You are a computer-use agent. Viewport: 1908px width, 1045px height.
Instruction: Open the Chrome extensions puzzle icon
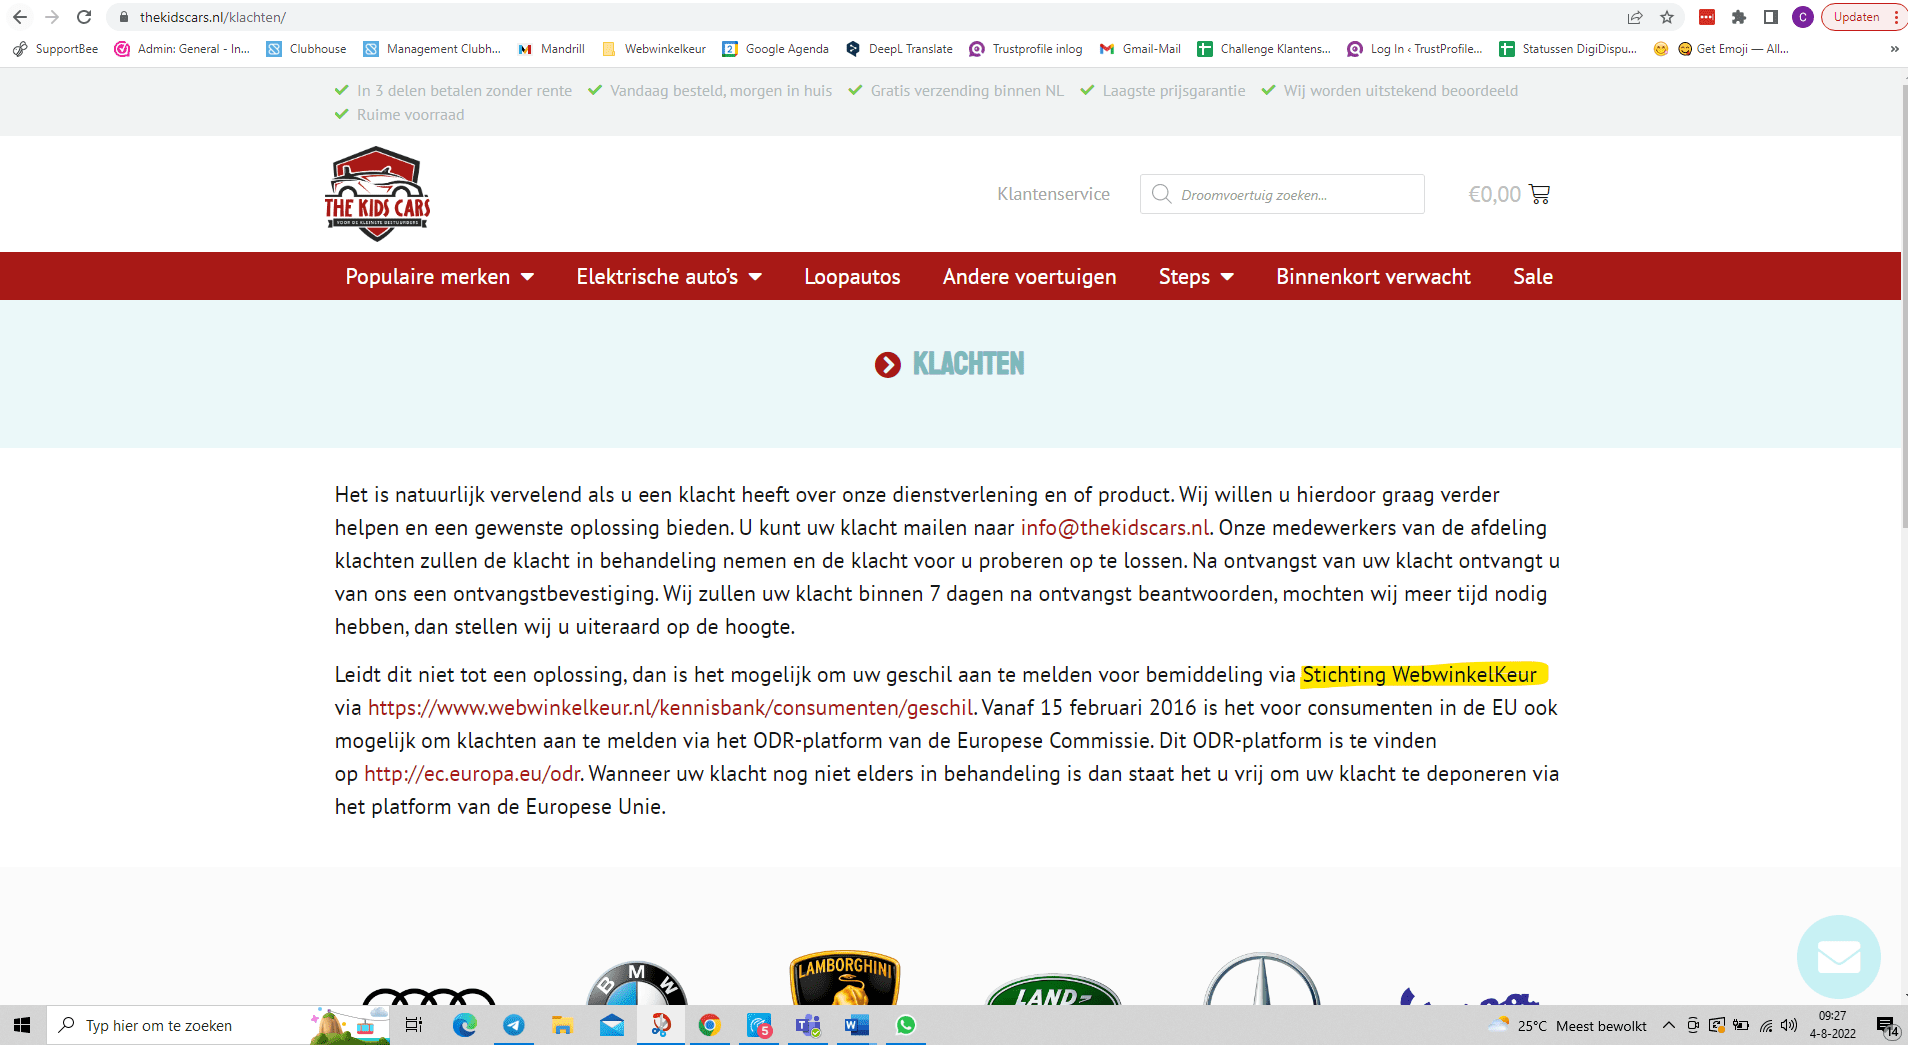[x=1739, y=17]
